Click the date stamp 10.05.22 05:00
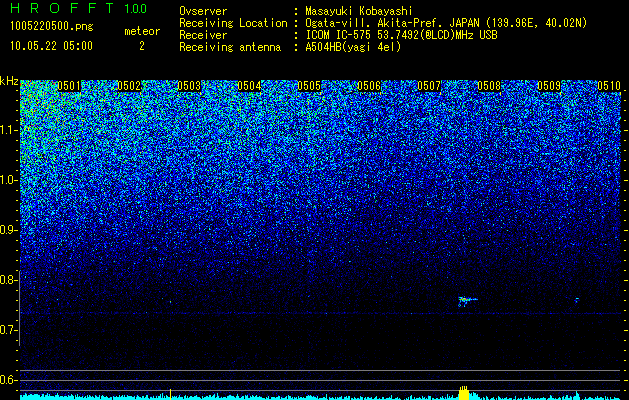The width and height of the screenshot is (629, 400). click(x=51, y=46)
